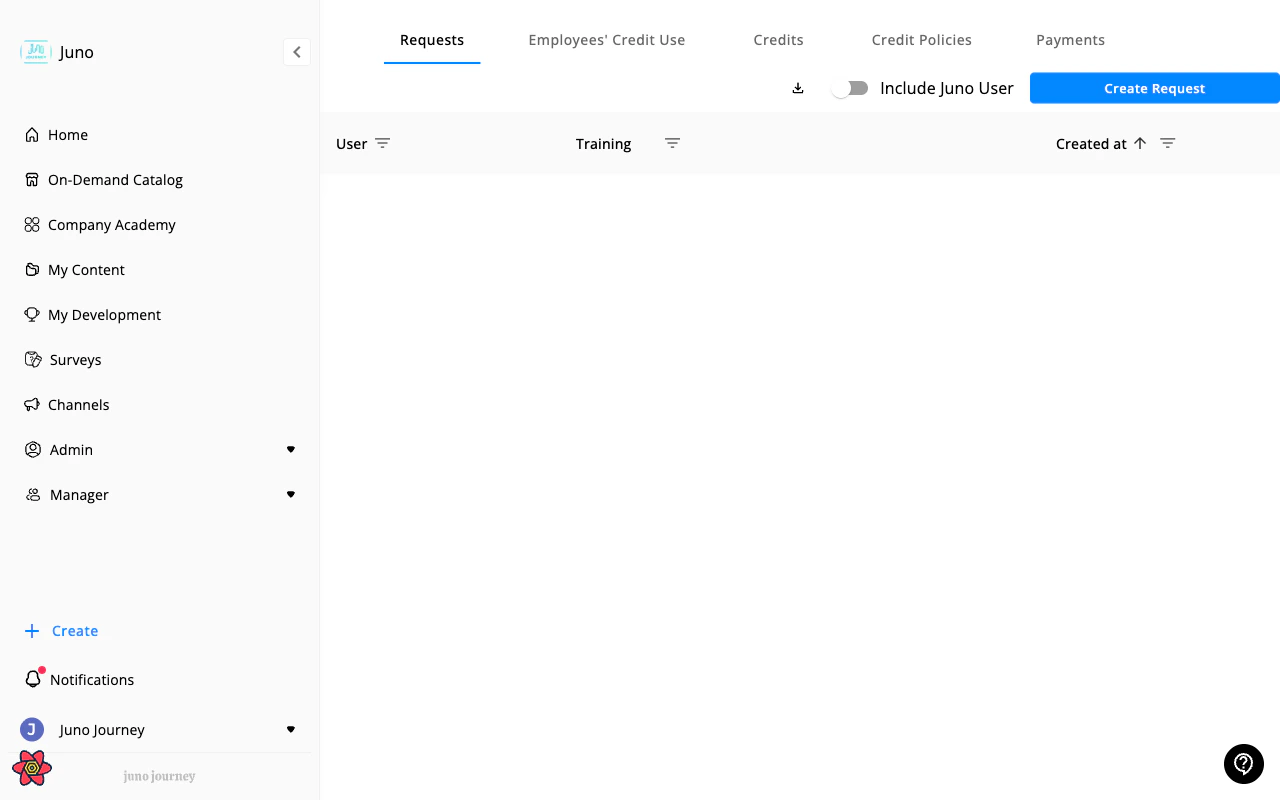The image size is (1280, 800).
Task: Select the Company Academy icon
Action: coord(32,224)
